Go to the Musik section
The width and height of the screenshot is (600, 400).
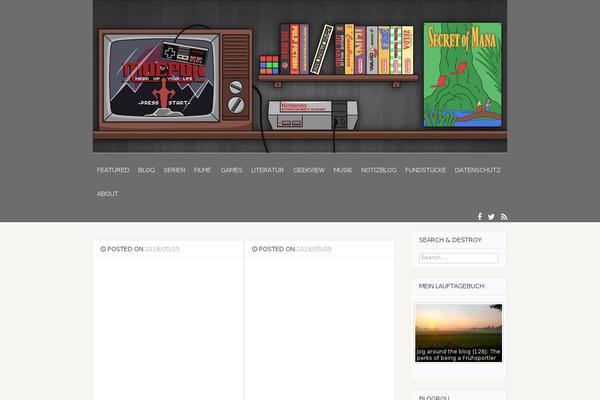[342, 170]
